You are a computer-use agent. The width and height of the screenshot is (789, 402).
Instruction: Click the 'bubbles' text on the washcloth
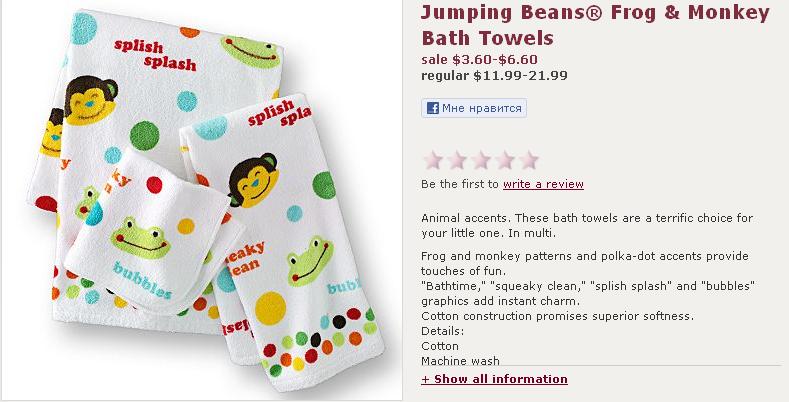coord(142,280)
